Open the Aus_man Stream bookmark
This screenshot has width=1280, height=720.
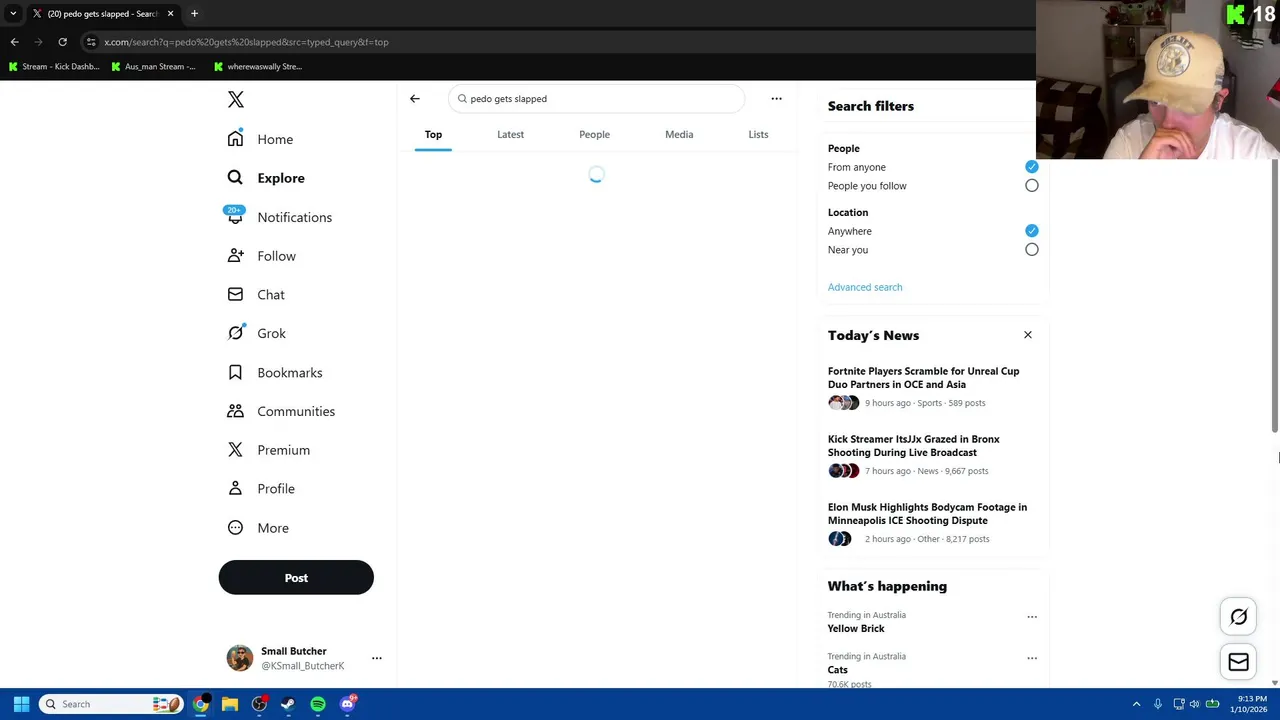154,67
